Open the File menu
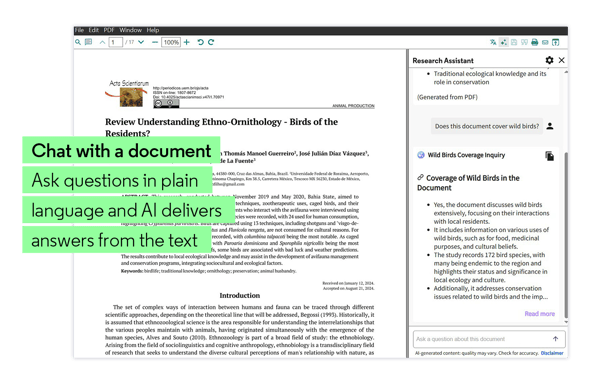The width and height of the screenshot is (600, 384). [79, 30]
